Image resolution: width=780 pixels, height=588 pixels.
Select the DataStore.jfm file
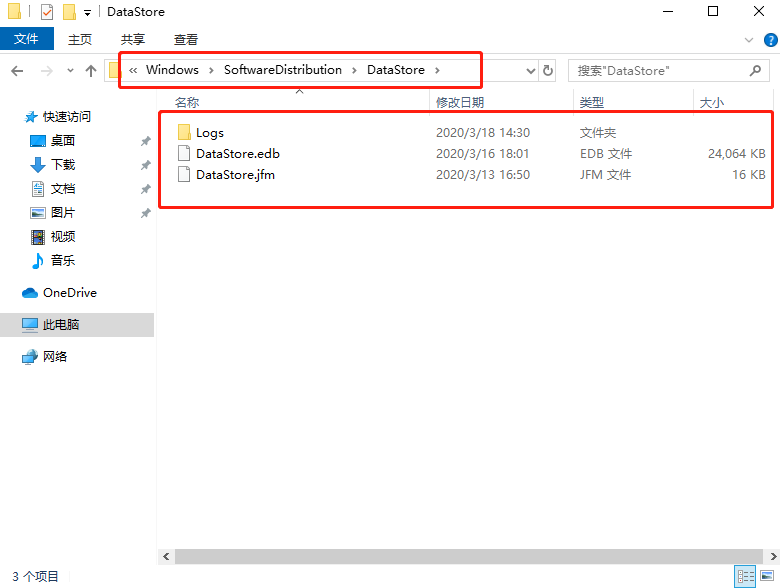(235, 175)
